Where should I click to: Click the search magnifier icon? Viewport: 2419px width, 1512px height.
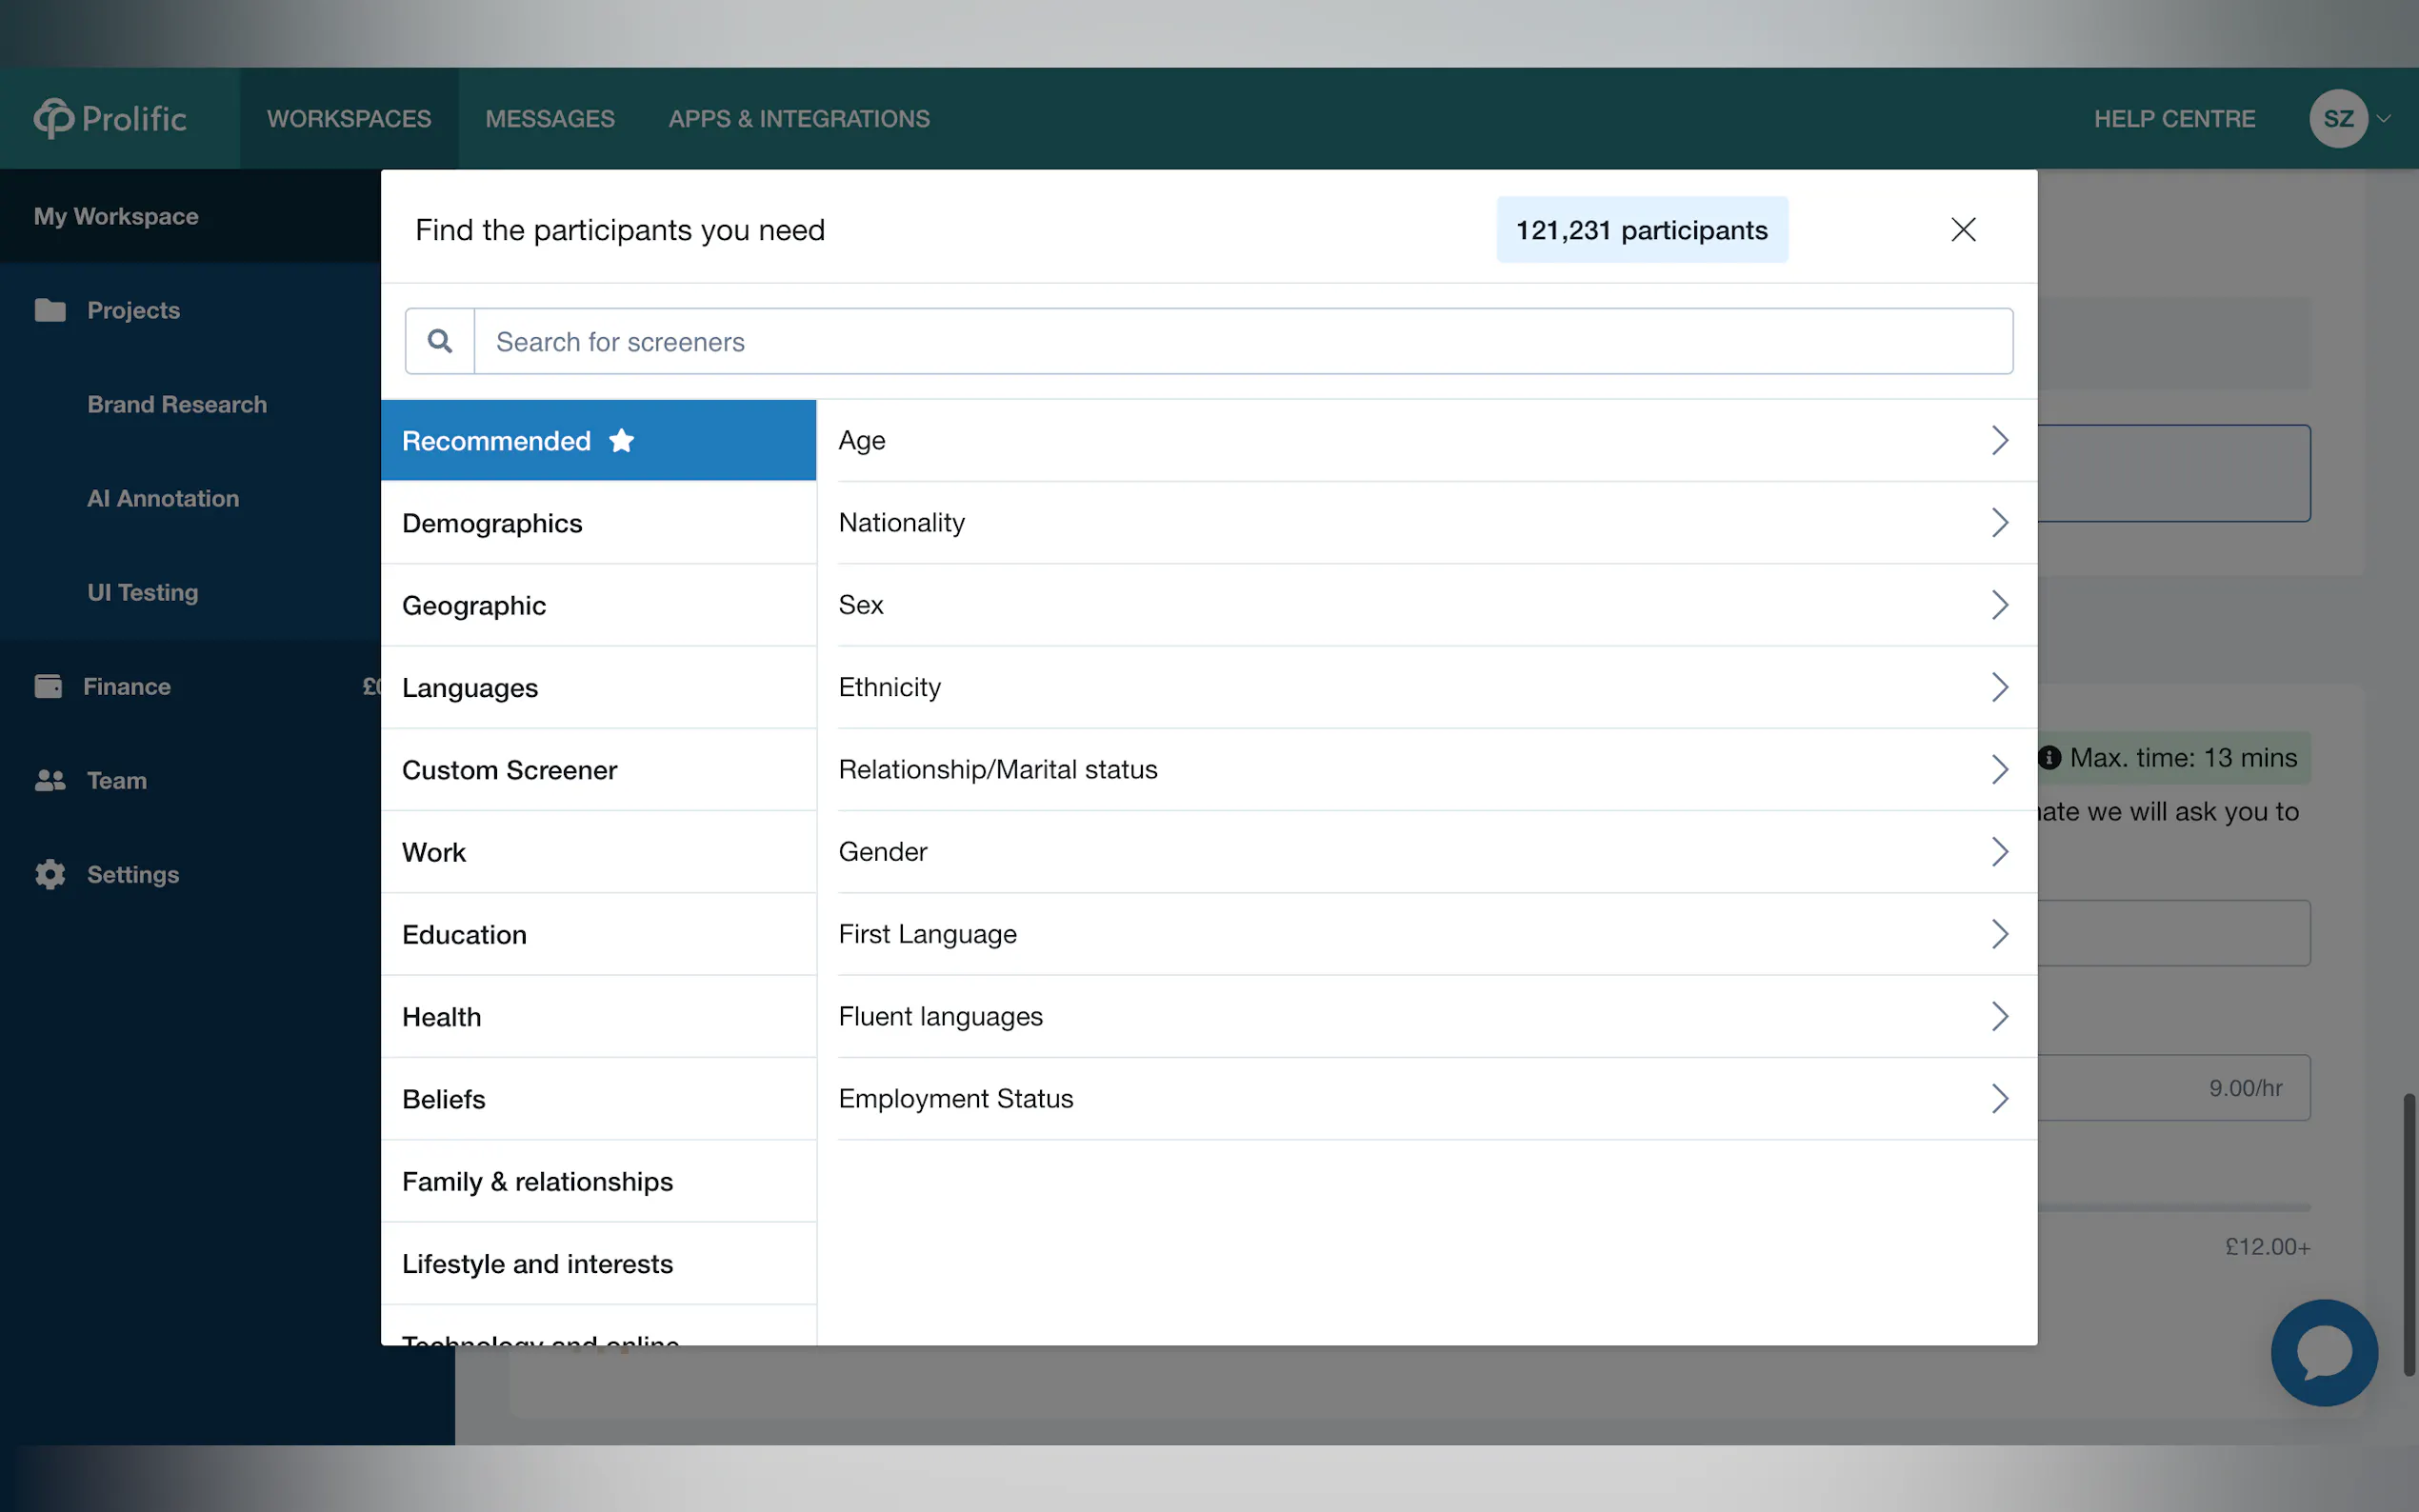click(x=439, y=341)
